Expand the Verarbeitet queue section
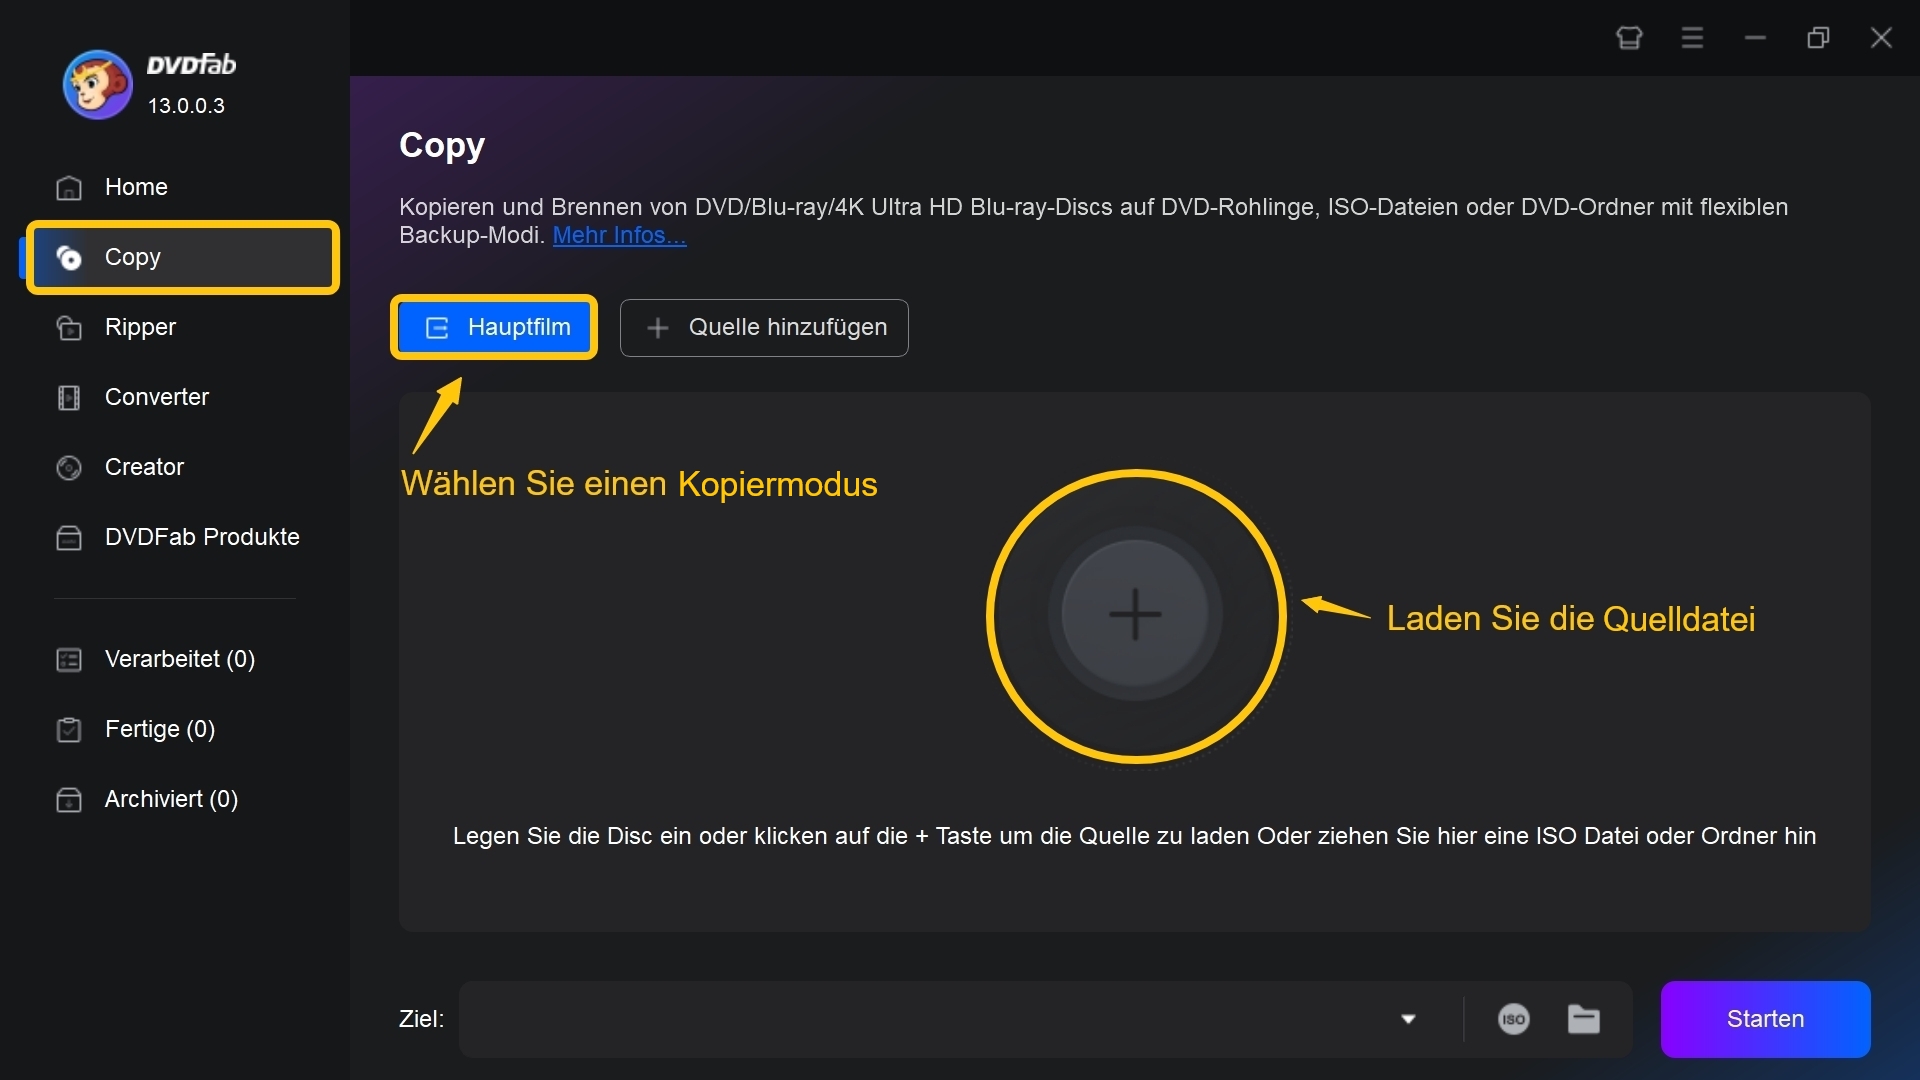The height and width of the screenshot is (1080, 1920). click(x=181, y=658)
